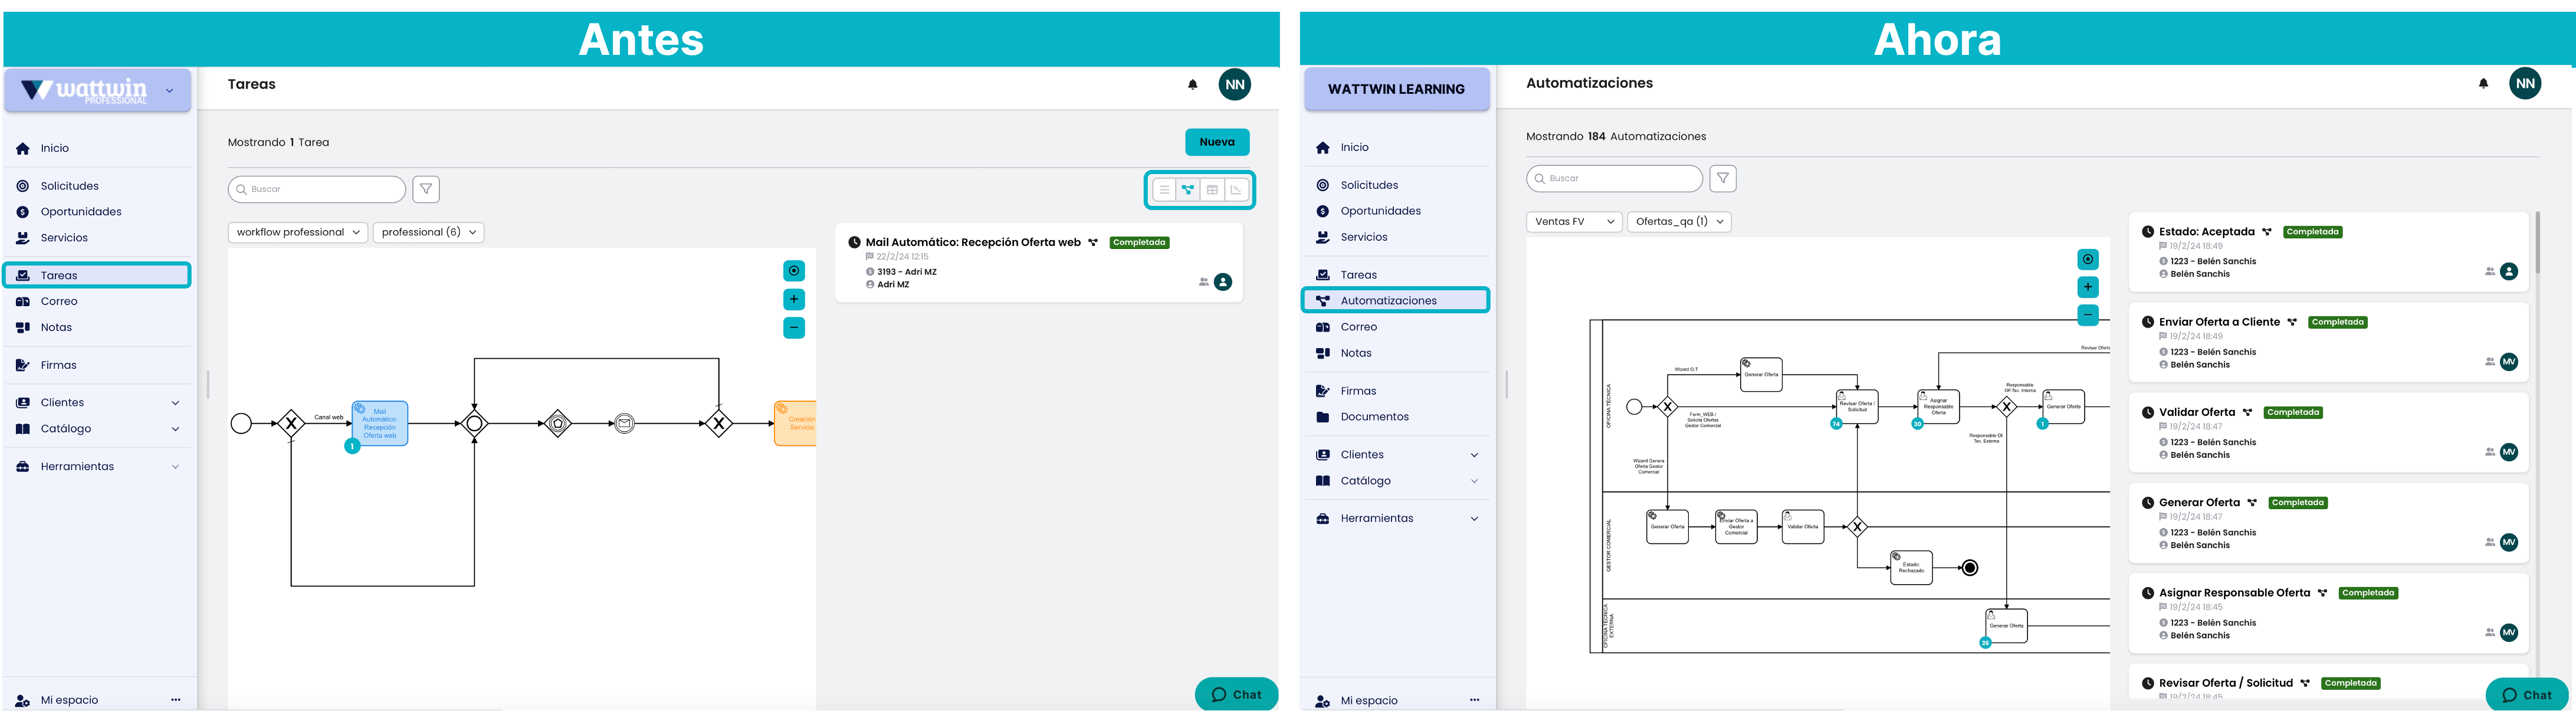This screenshot has width=2576, height=711.
Task: Switch to workflow diagram view in Antes panel
Action: pos(1188,190)
